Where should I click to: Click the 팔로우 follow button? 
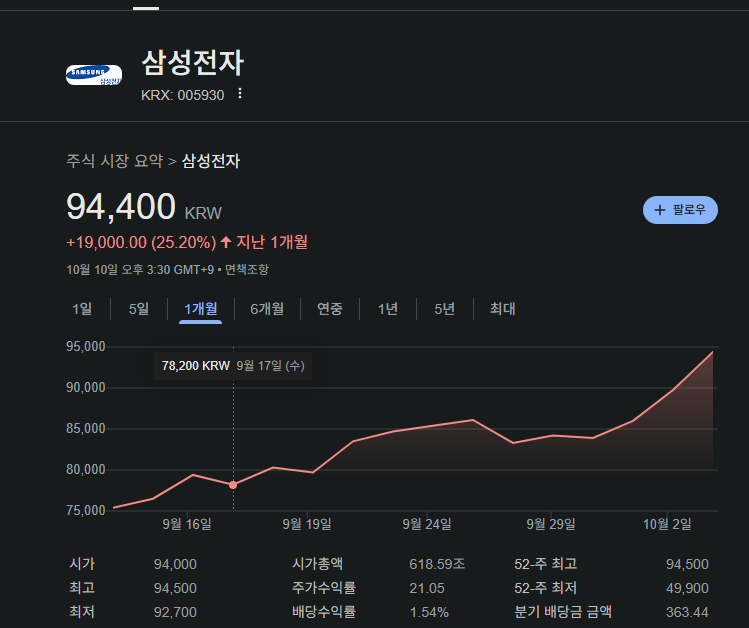(x=680, y=210)
